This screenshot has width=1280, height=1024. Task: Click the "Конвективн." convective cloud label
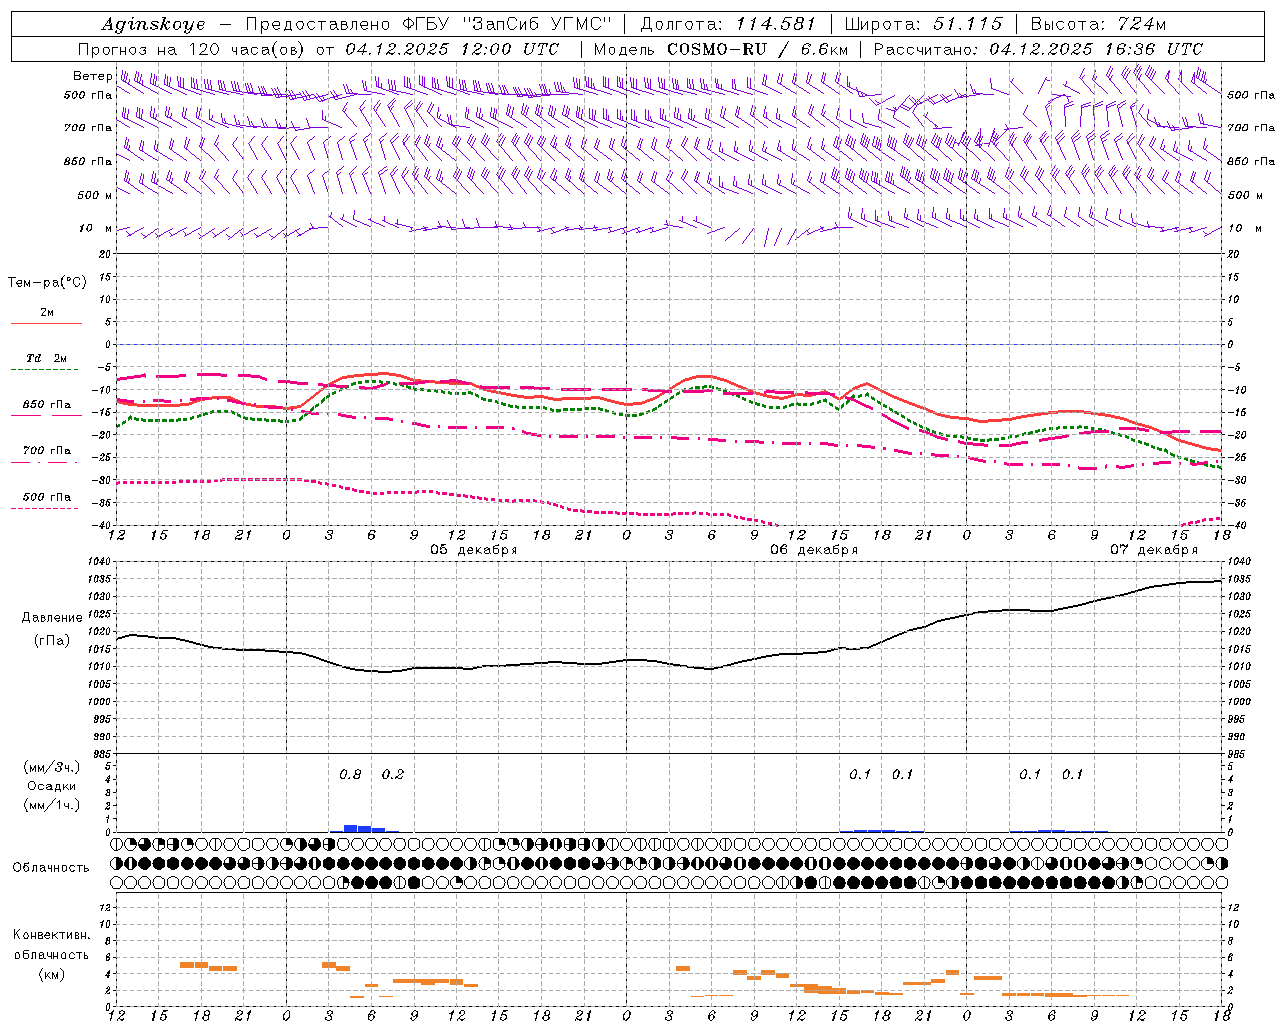pyautogui.click(x=51, y=935)
